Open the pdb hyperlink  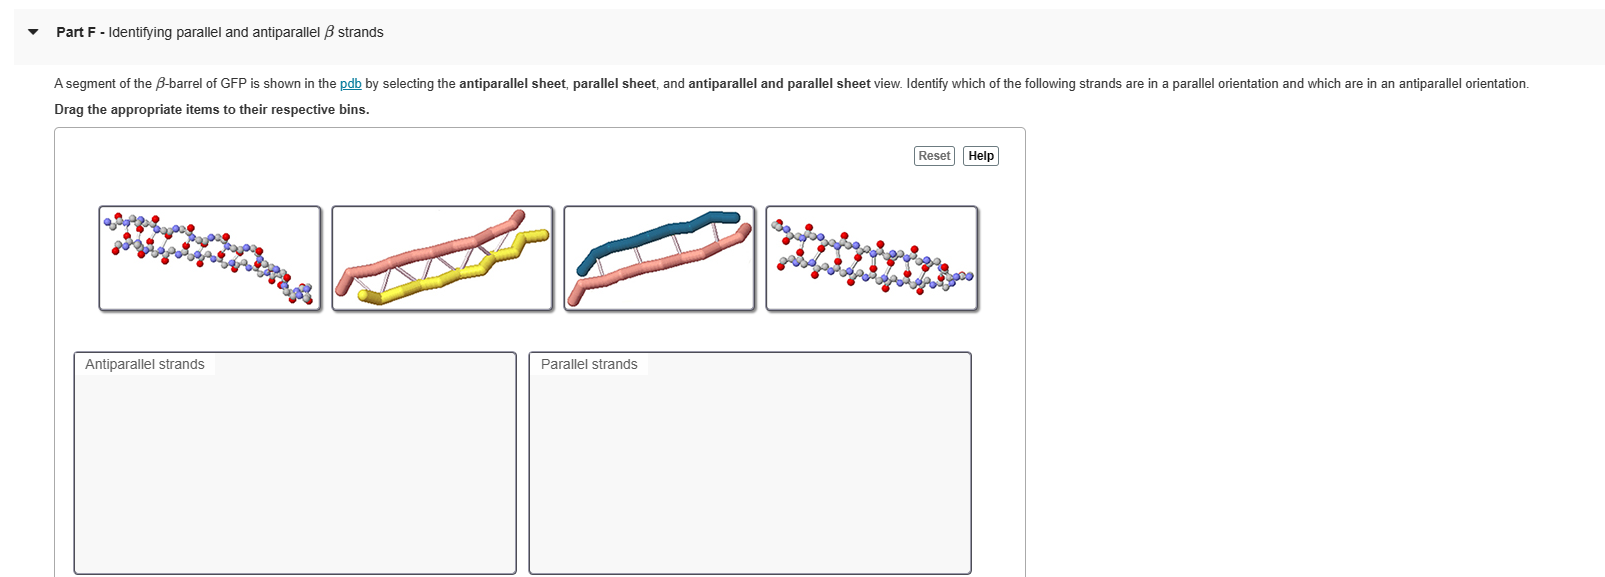click(x=350, y=83)
